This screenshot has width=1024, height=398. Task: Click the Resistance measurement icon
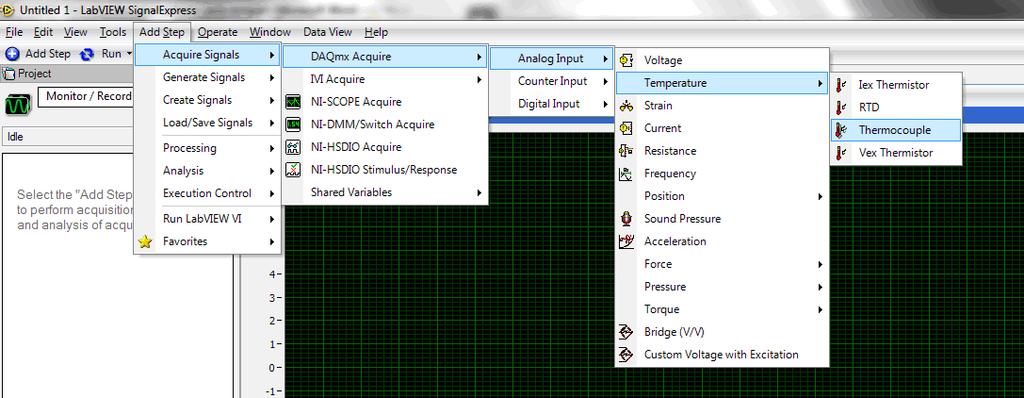pos(626,151)
